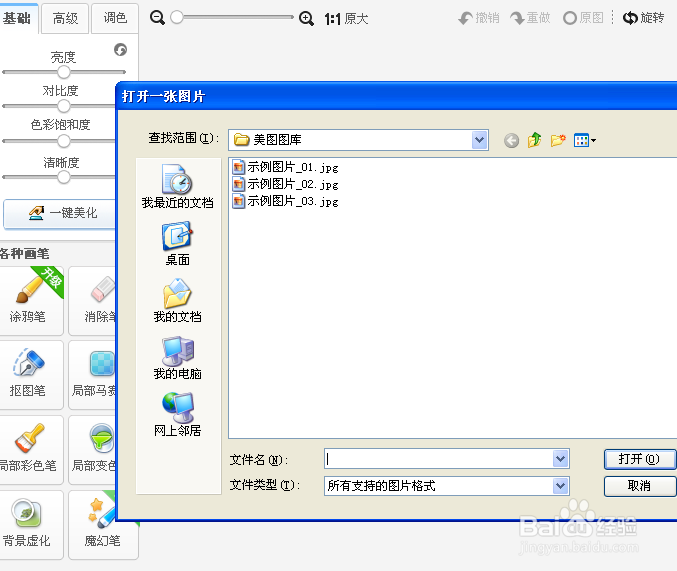Image resolution: width=677 pixels, height=571 pixels.
Task: Click the 文件名 filename input field
Action: coord(439,459)
